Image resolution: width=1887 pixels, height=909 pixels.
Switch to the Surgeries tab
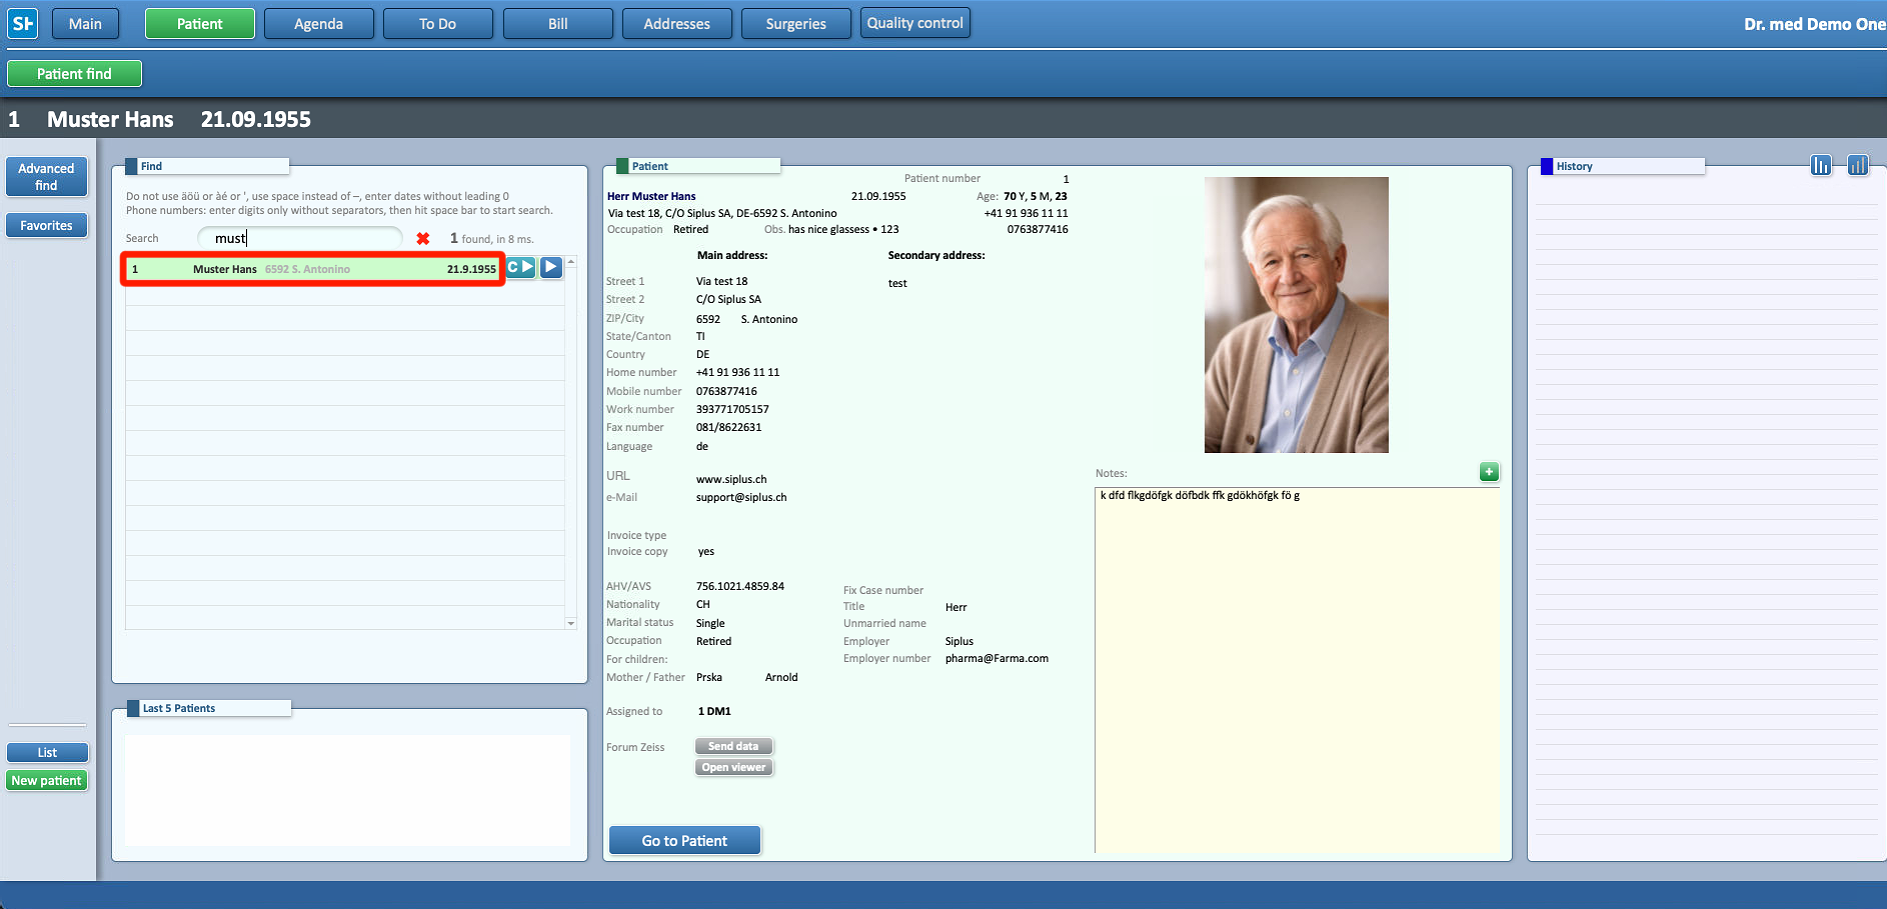click(795, 24)
